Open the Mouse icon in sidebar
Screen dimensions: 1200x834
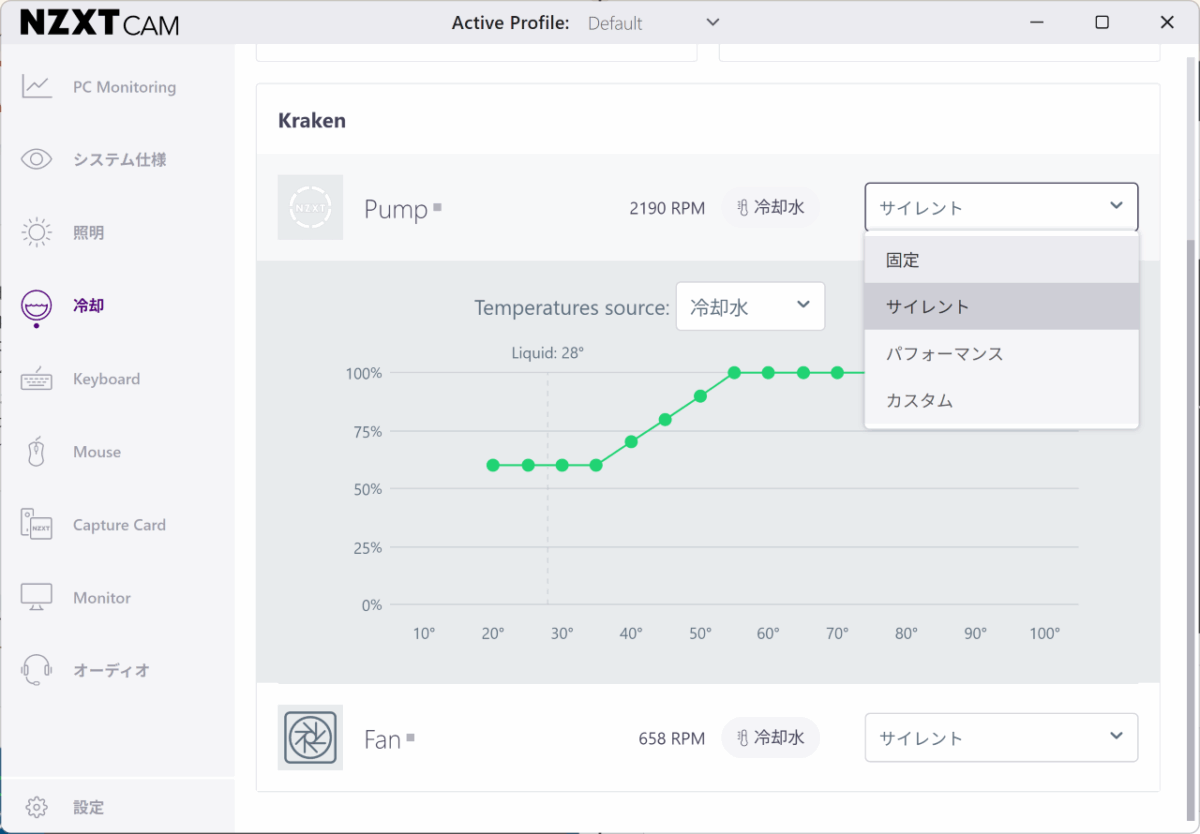[37, 452]
